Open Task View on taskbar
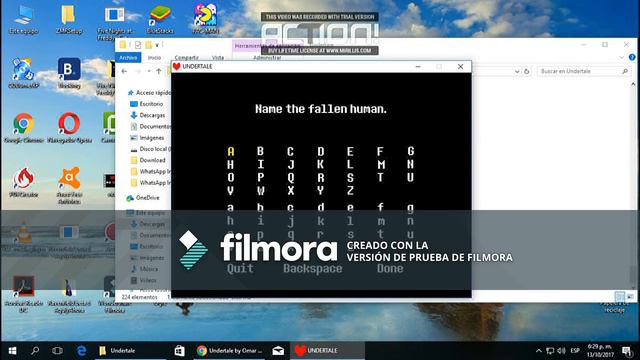Image resolution: width=640 pixels, height=360 pixels. pyautogui.click(x=58, y=351)
